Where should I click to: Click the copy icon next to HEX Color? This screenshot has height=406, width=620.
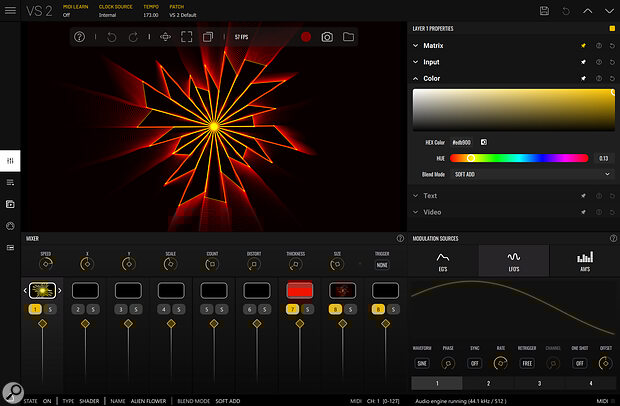[484, 142]
